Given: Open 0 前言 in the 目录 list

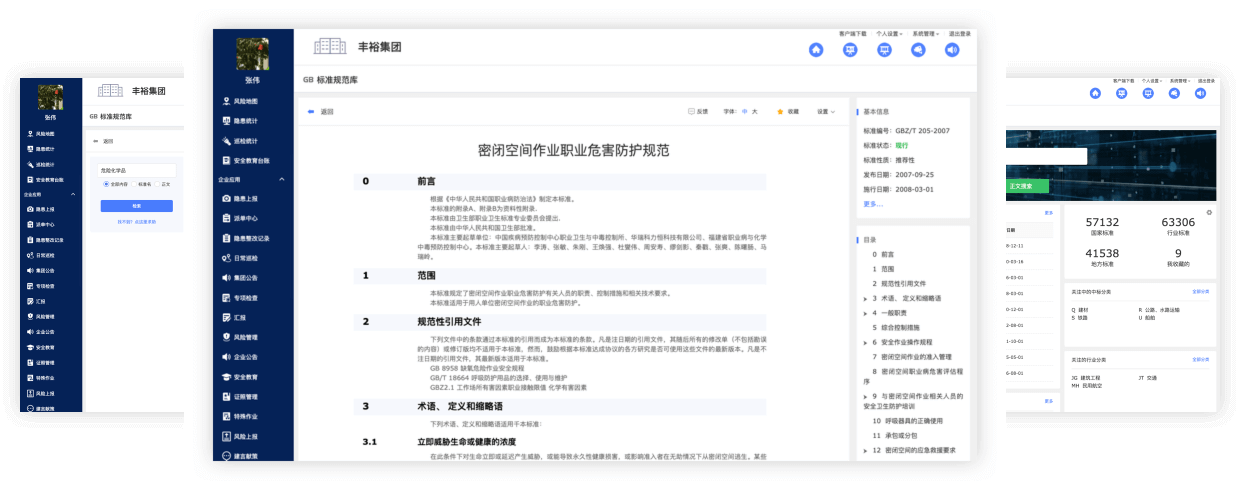Looking at the screenshot, I should [883, 255].
